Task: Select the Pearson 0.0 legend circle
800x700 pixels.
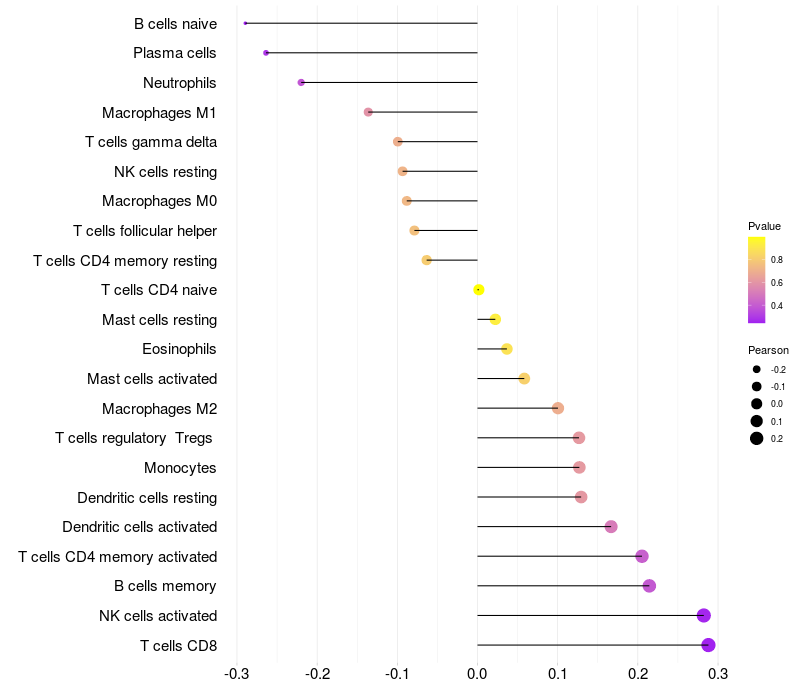Action: (756, 404)
